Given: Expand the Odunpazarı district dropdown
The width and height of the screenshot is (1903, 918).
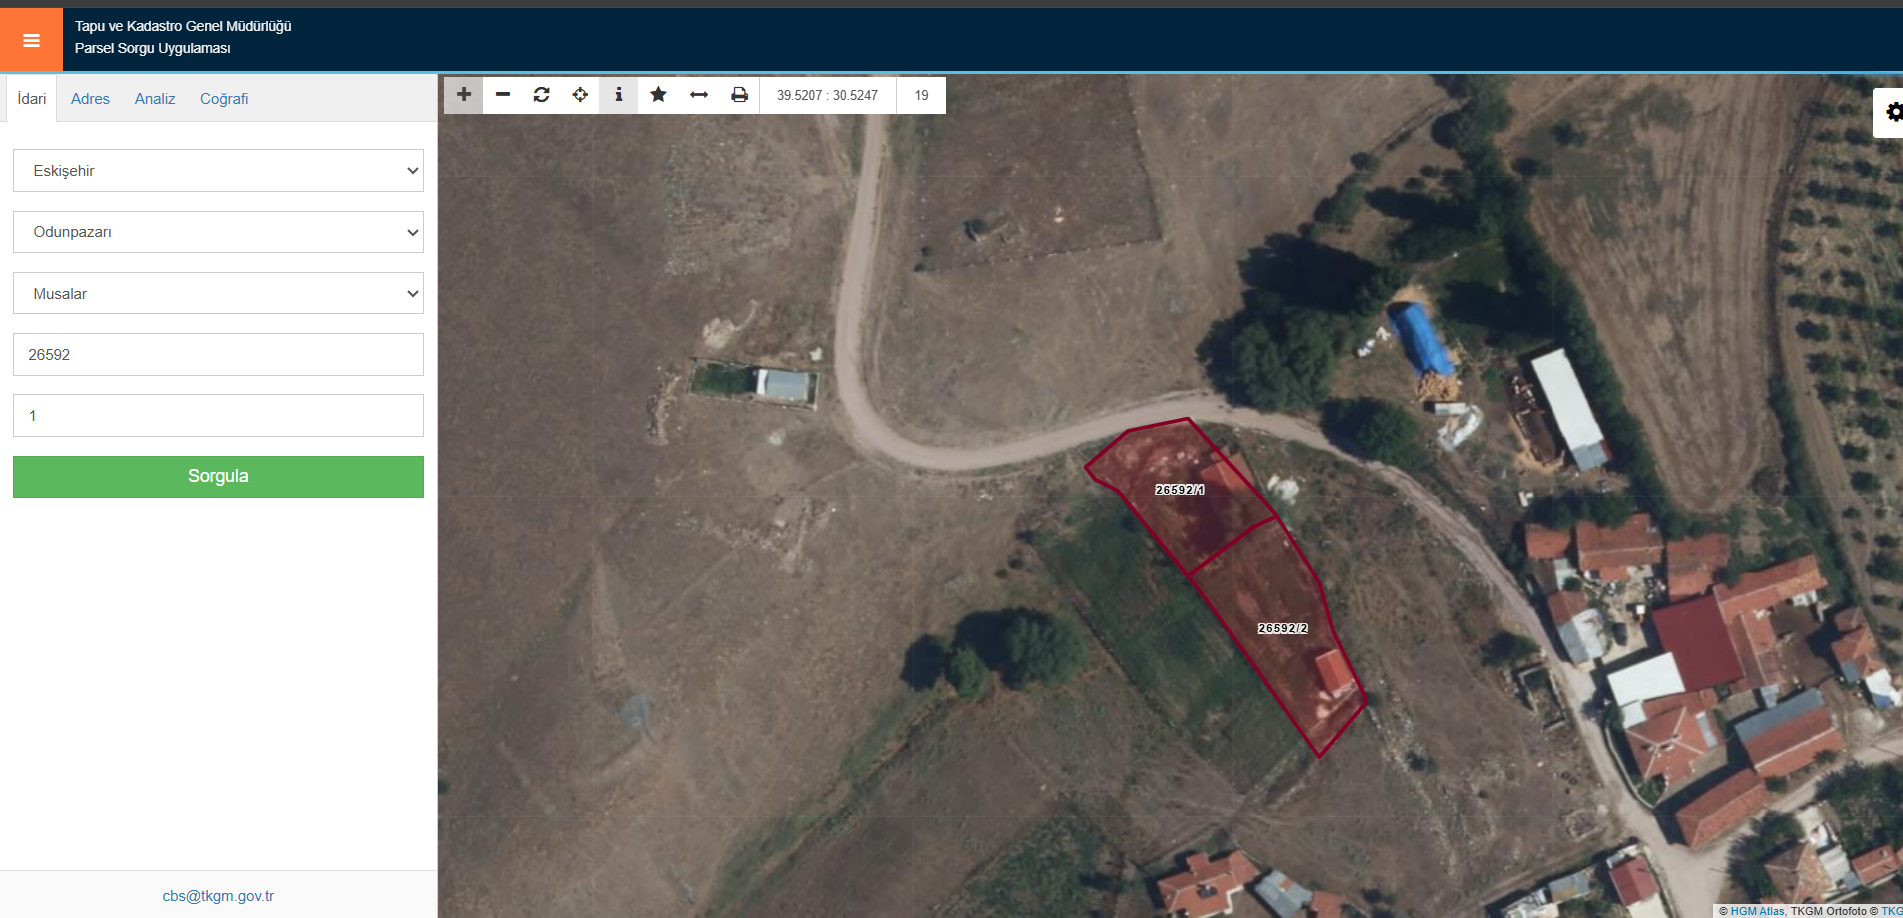Looking at the screenshot, I should (218, 232).
